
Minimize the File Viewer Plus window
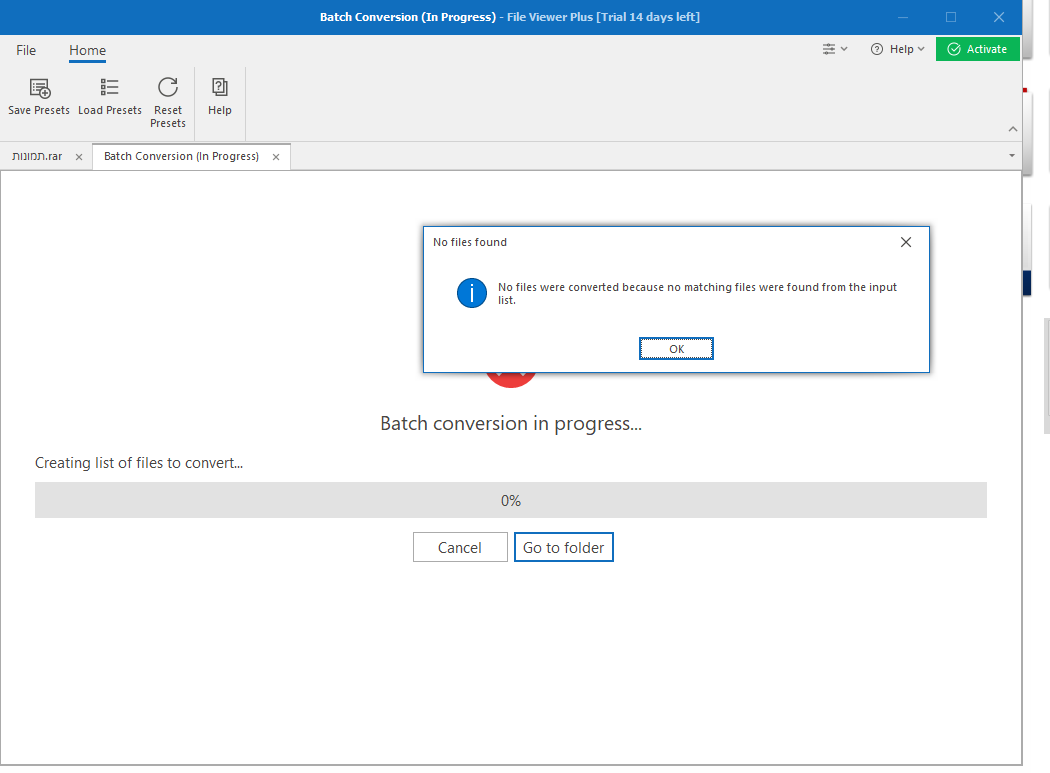point(903,17)
